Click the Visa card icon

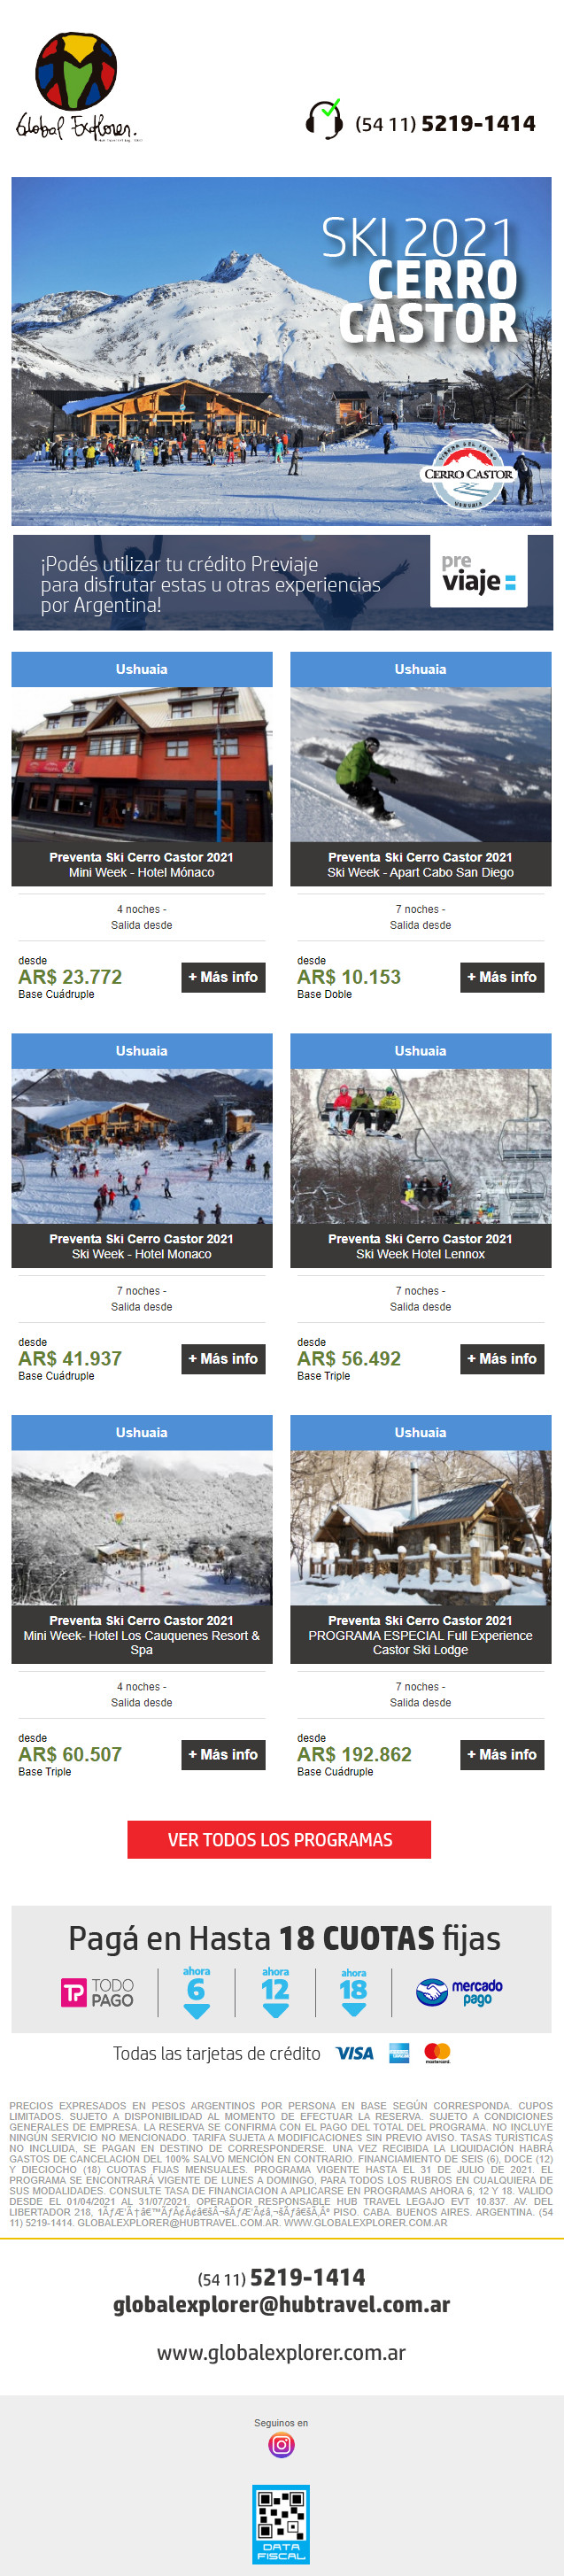click(x=354, y=2053)
